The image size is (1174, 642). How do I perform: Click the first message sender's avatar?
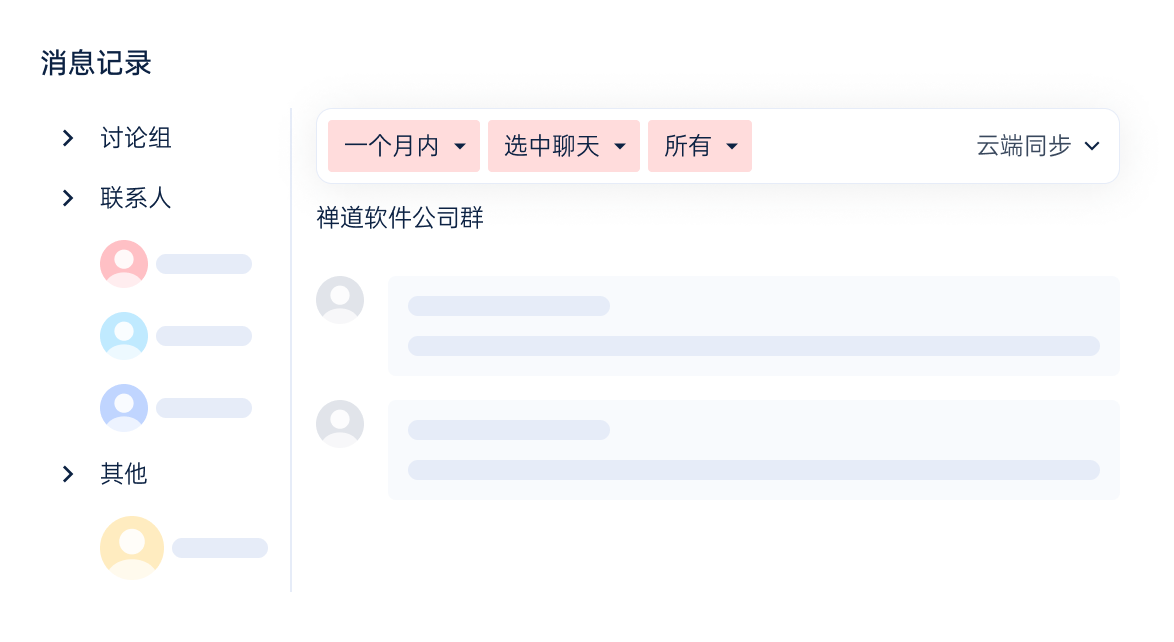click(x=340, y=300)
